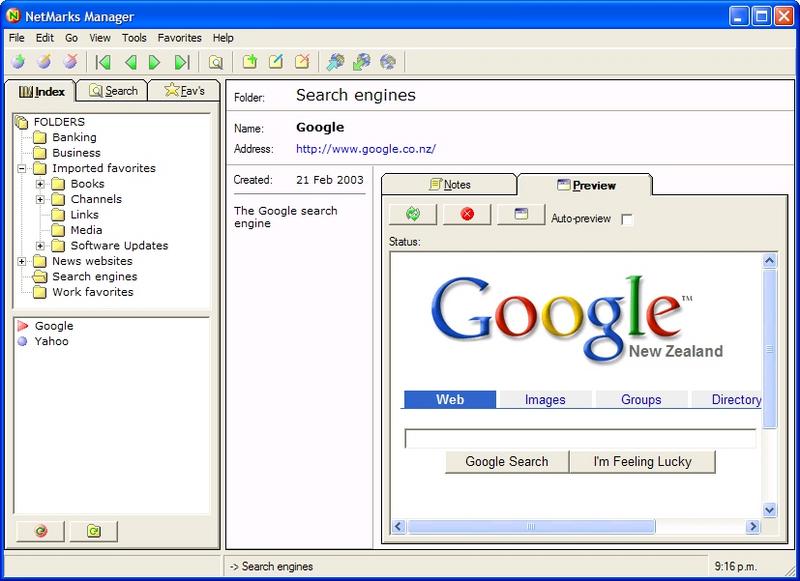Select the Groups tab in preview

(641, 399)
